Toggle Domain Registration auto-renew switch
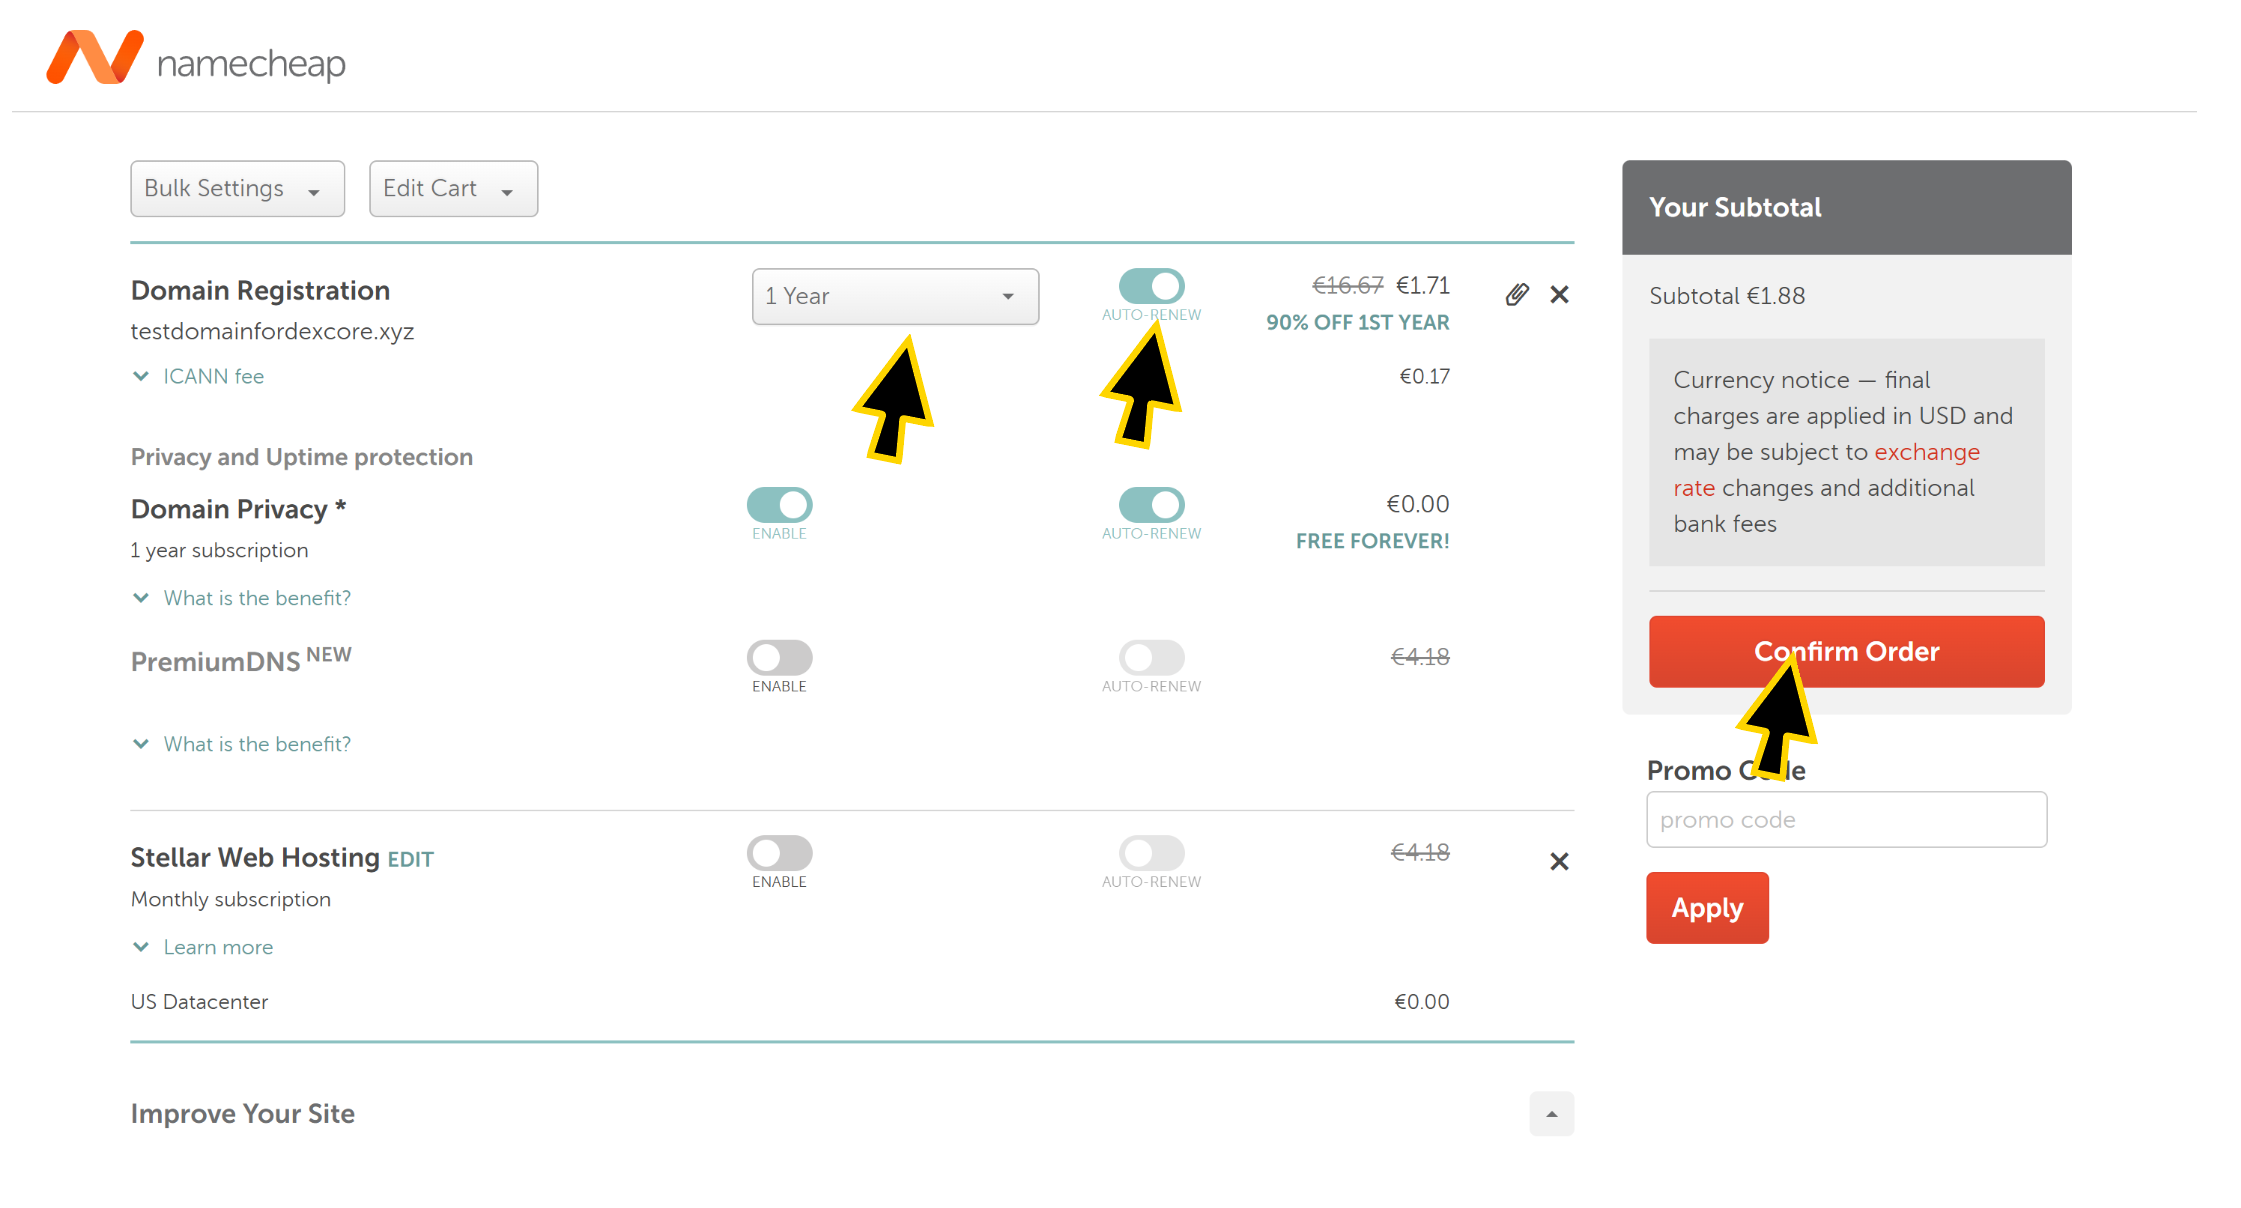Viewport: 2241px width, 1208px height. (1151, 286)
